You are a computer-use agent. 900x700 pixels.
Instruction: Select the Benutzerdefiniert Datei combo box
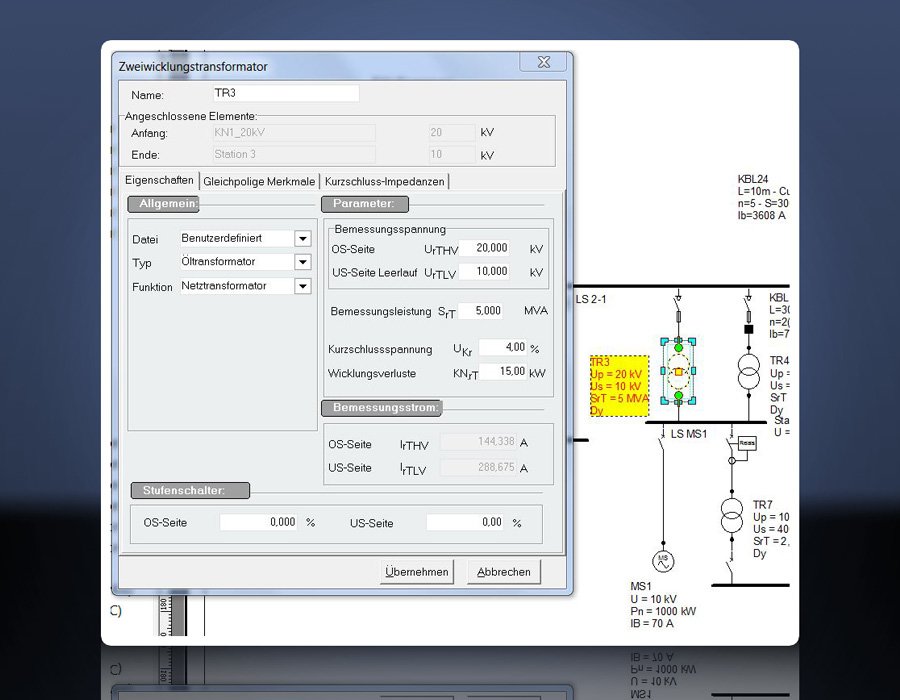(x=245, y=239)
